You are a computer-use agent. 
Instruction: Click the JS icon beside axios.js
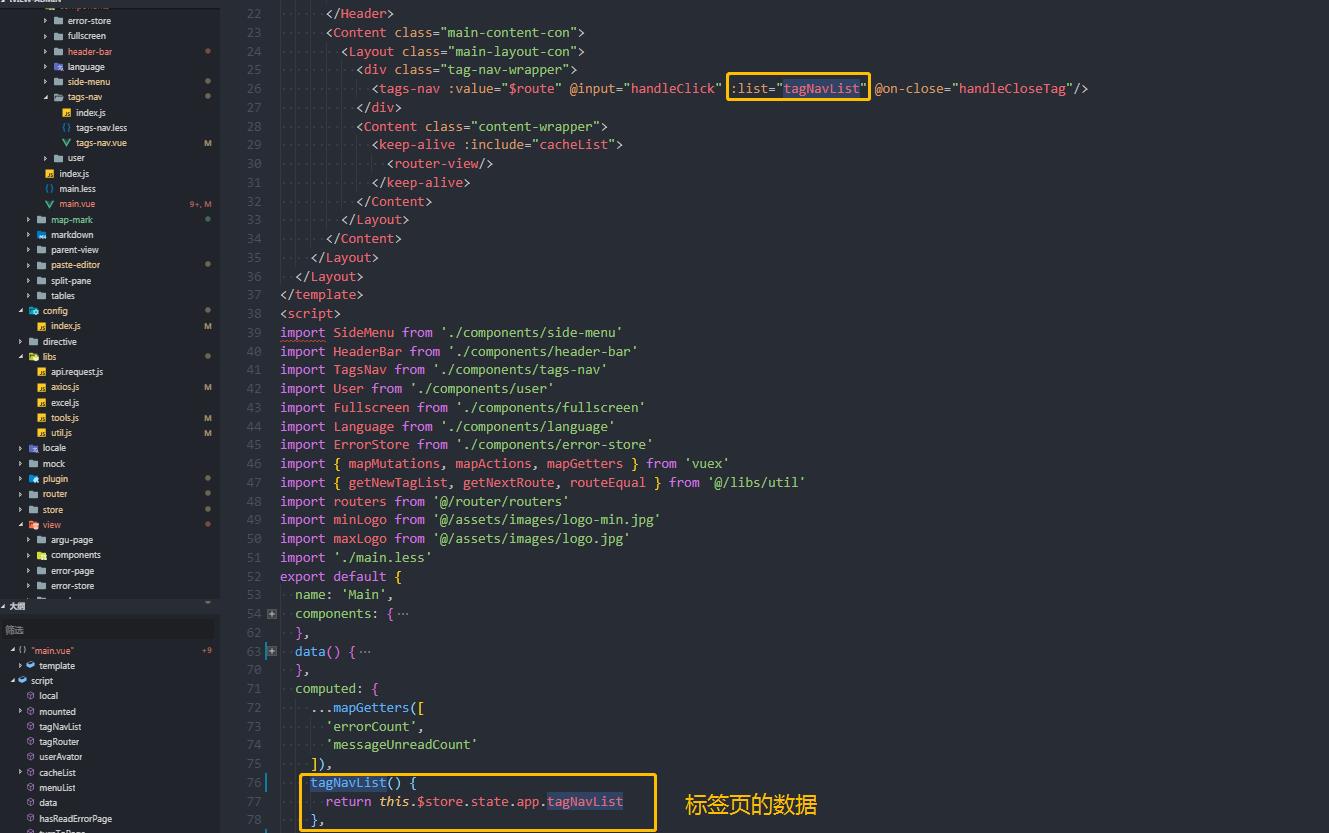coord(41,387)
